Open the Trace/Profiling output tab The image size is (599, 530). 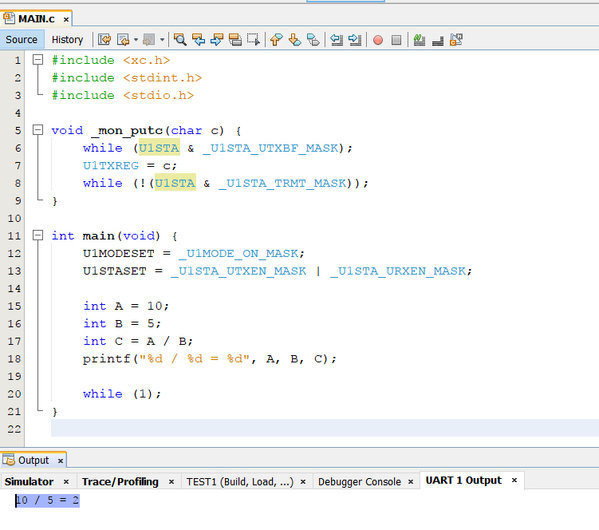click(120, 481)
